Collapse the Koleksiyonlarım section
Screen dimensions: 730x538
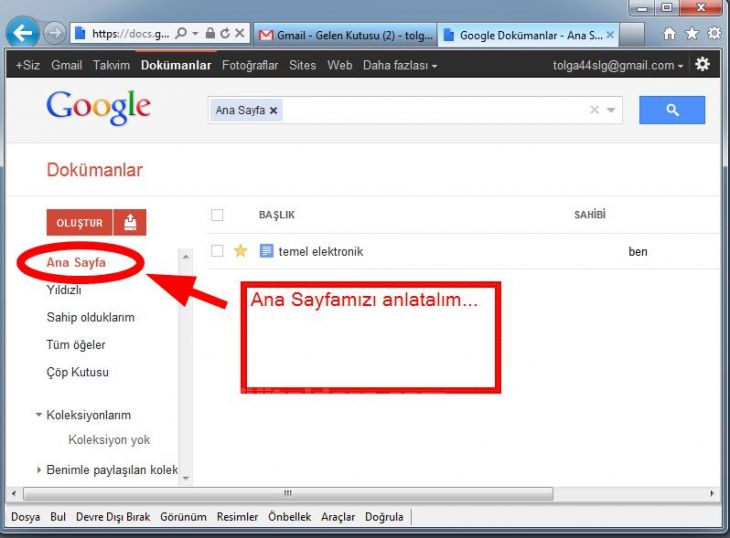click(x=39, y=414)
